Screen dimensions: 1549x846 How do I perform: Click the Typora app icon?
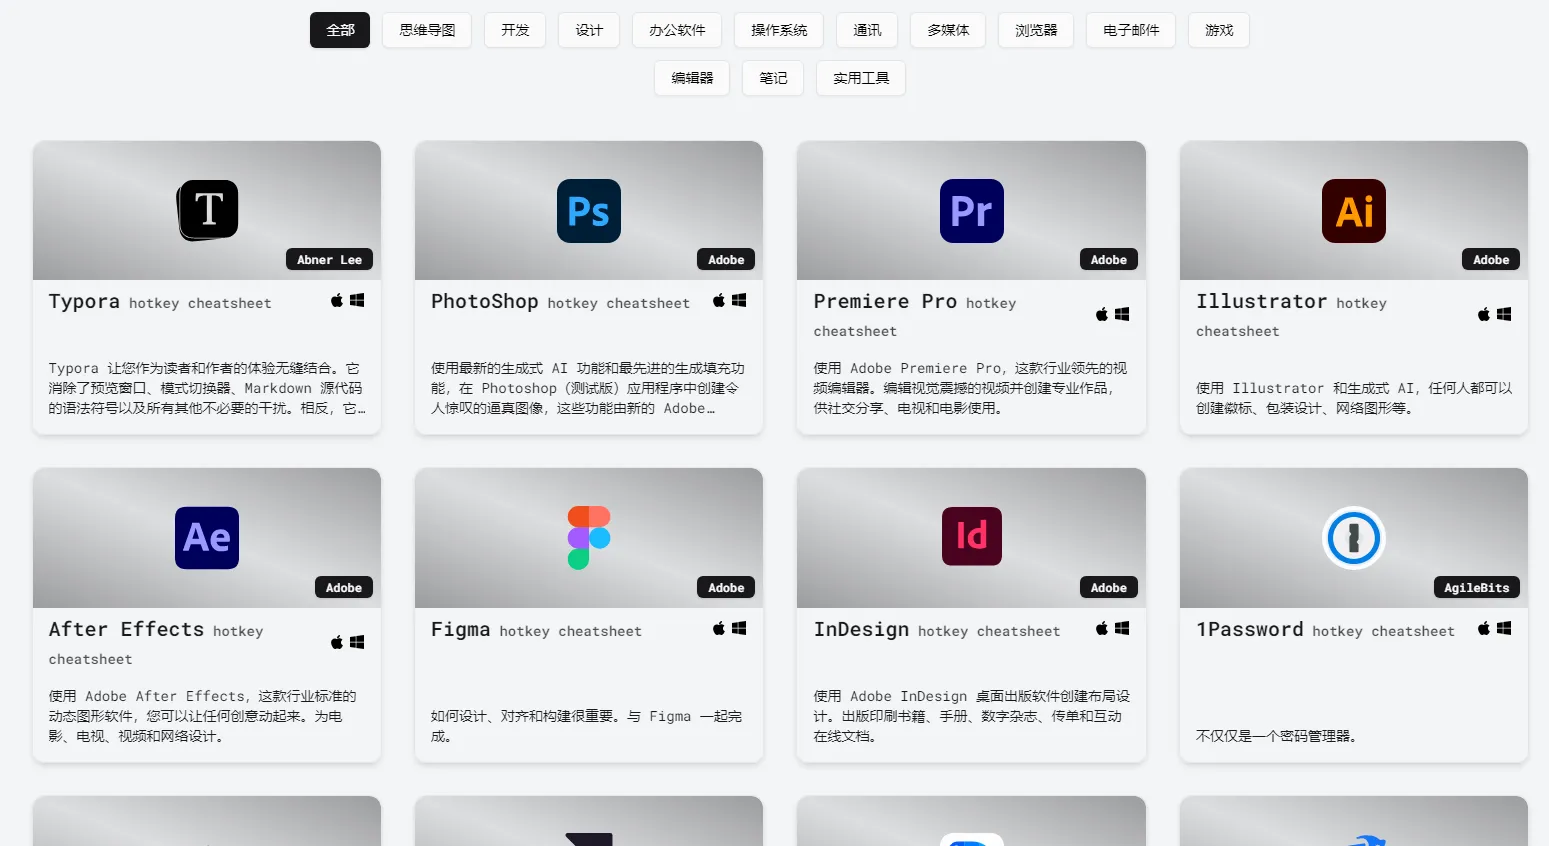pos(208,210)
